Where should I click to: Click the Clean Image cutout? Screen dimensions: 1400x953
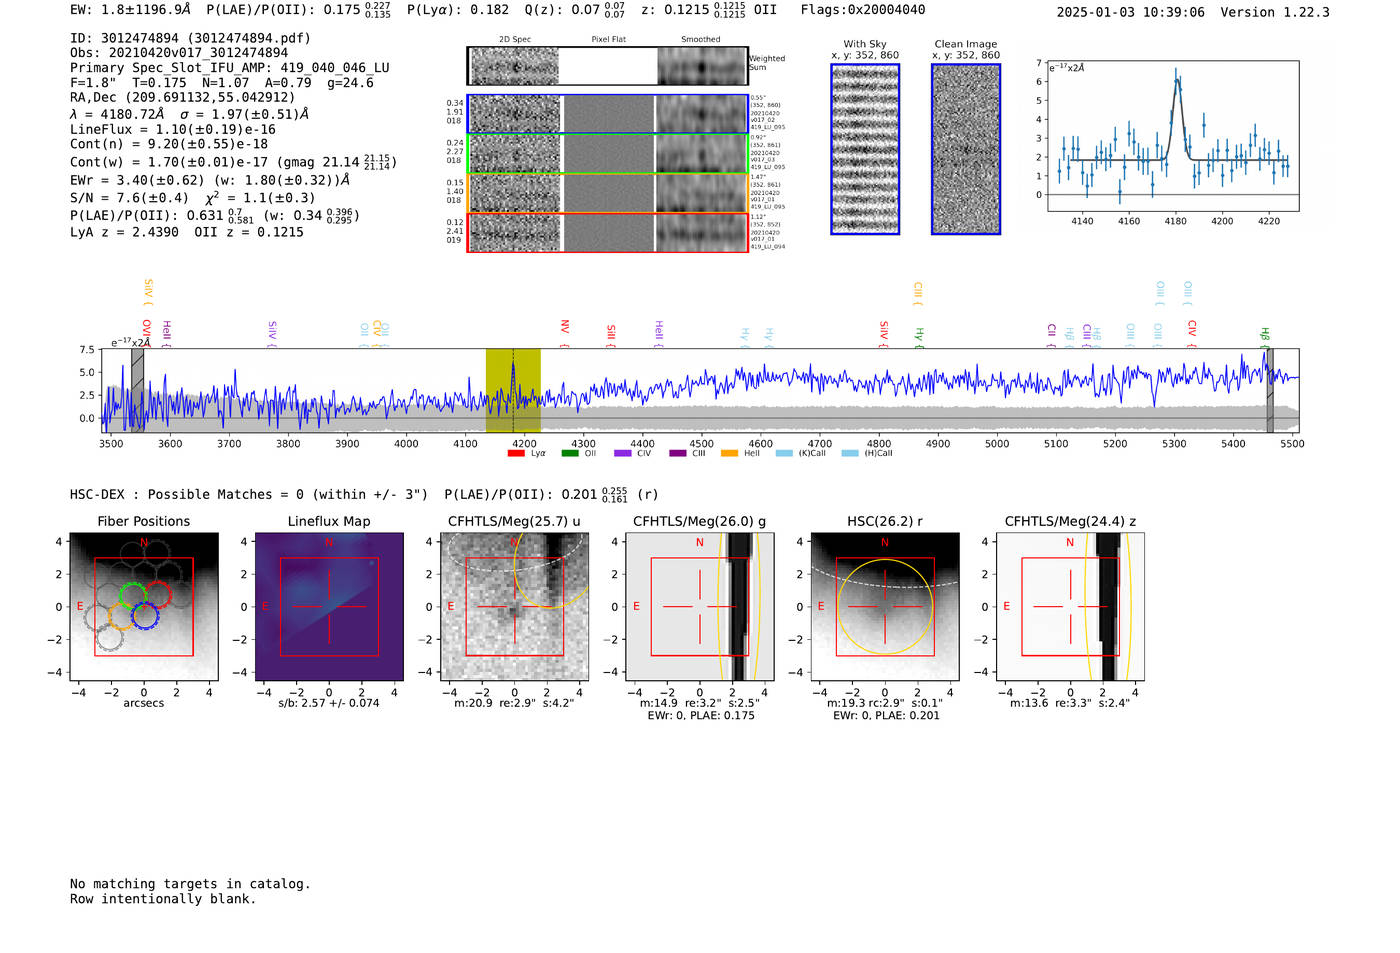pos(966,149)
